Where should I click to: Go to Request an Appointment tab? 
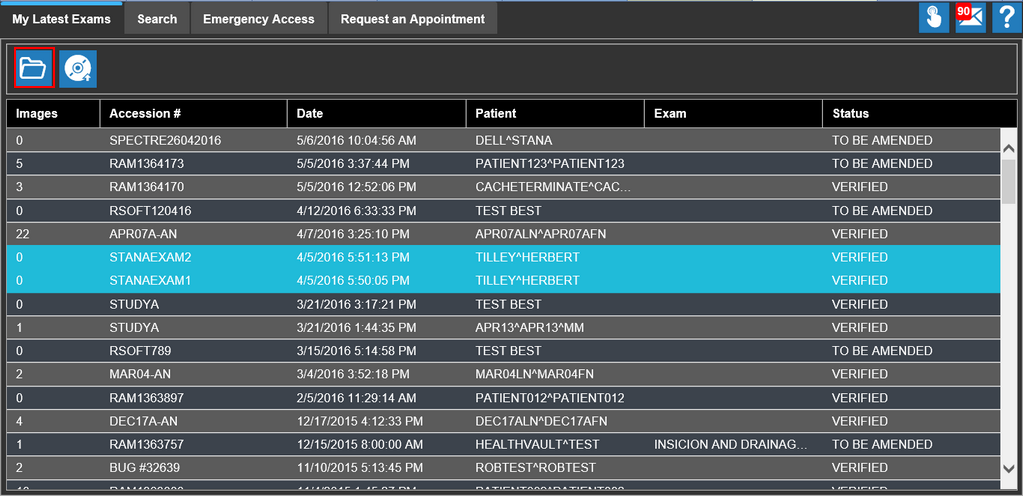click(412, 19)
